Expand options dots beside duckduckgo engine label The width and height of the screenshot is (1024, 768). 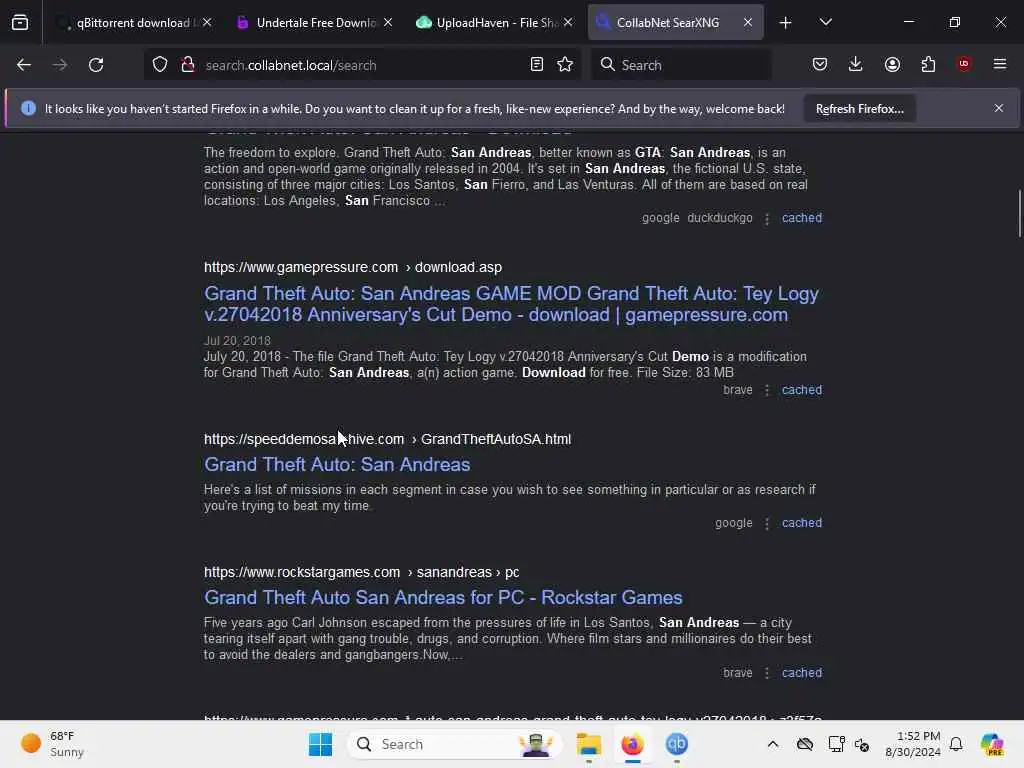pyautogui.click(x=767, y=219)
